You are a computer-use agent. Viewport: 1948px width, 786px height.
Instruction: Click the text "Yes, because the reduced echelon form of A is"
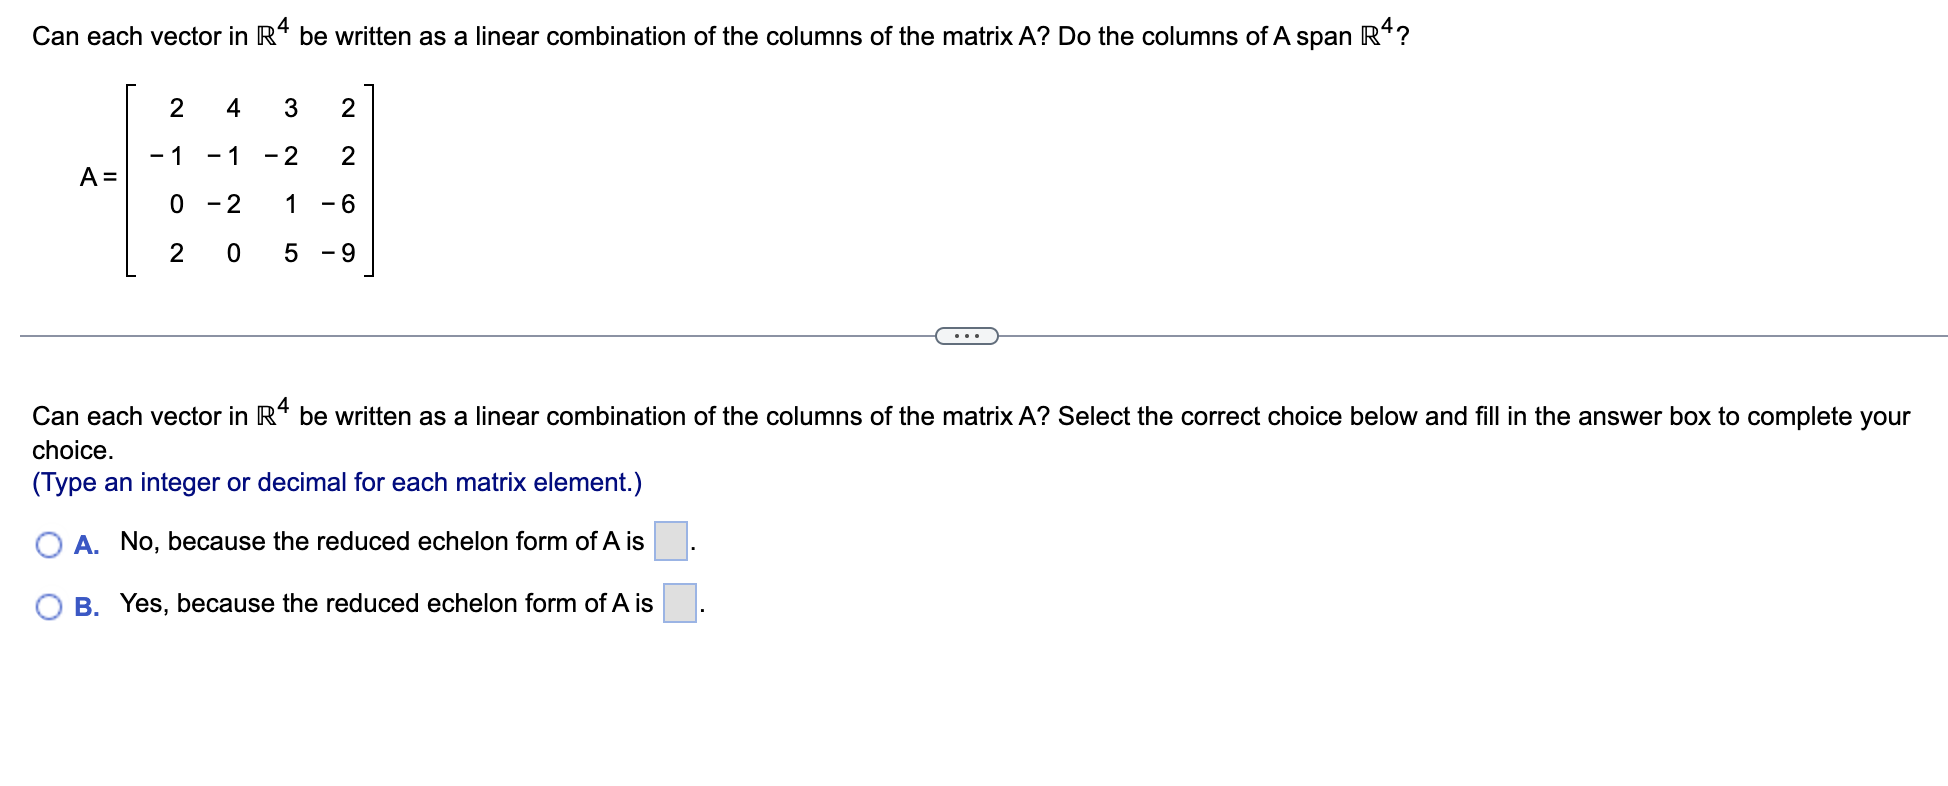(x=388, y=603)
